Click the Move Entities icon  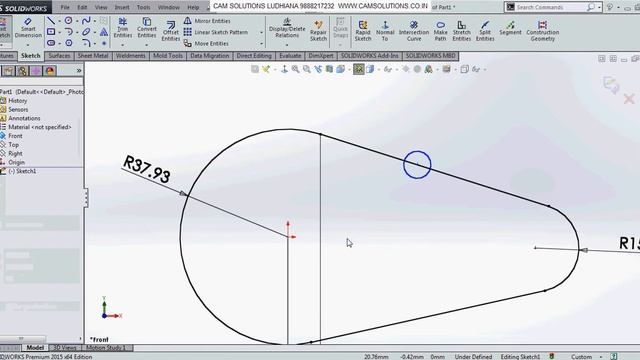(x=187, y=43)
